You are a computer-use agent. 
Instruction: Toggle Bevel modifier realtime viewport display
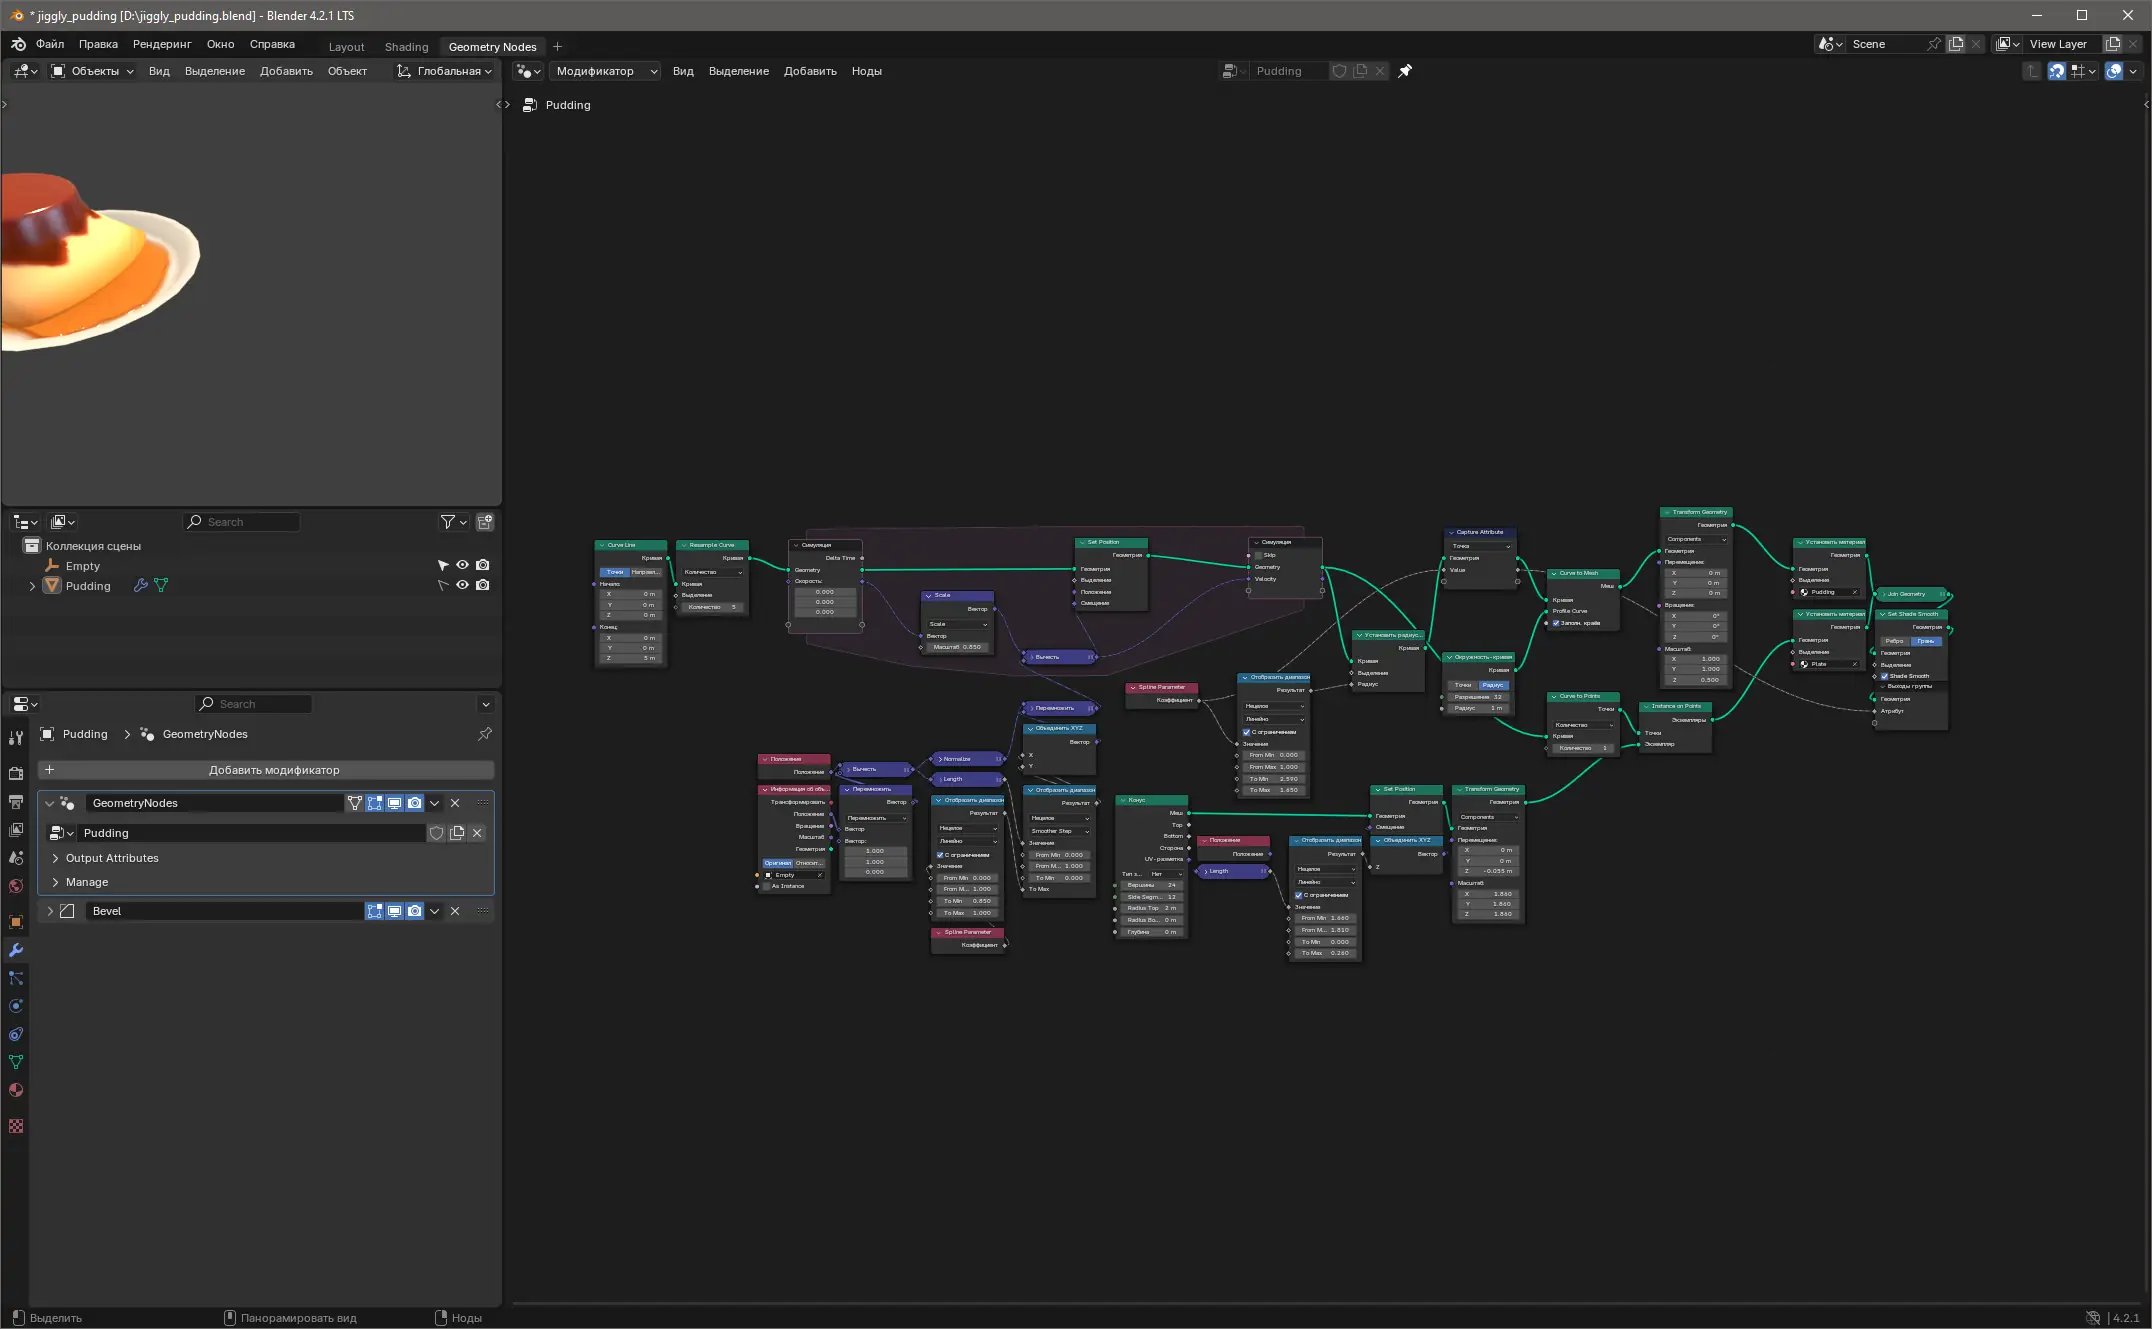[x=395, y=911]
